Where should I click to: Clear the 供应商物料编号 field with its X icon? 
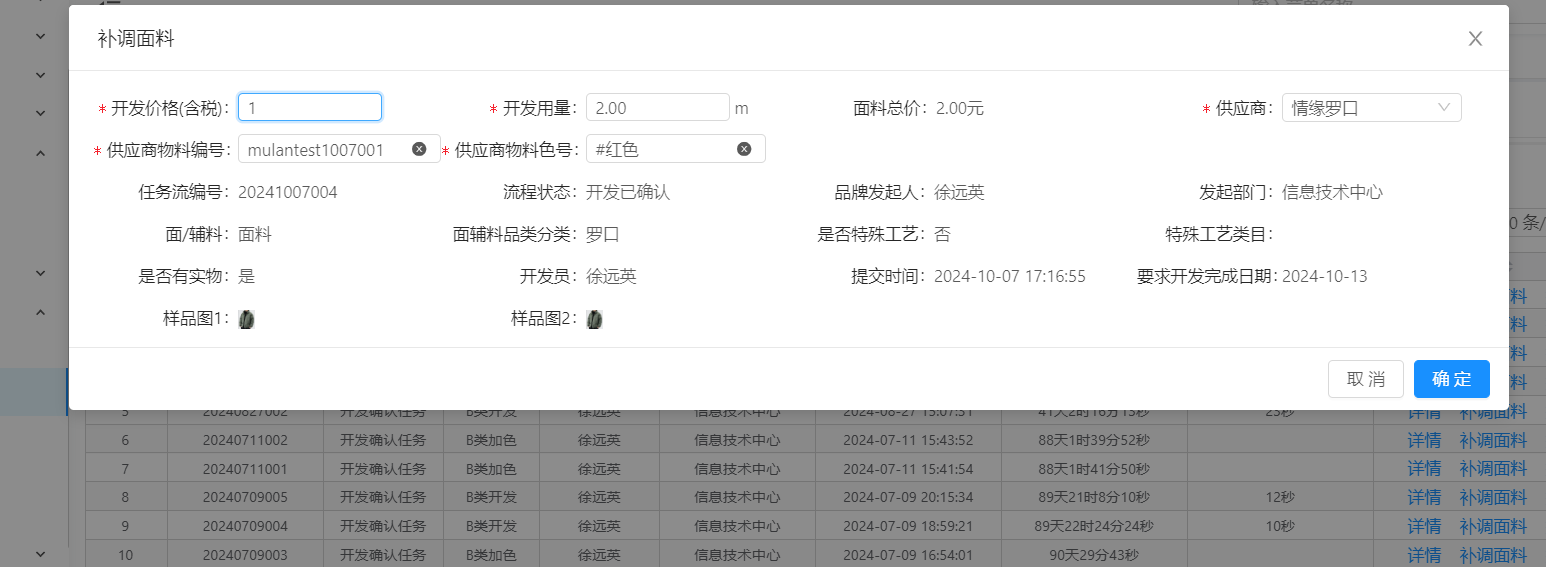[419, 149]
